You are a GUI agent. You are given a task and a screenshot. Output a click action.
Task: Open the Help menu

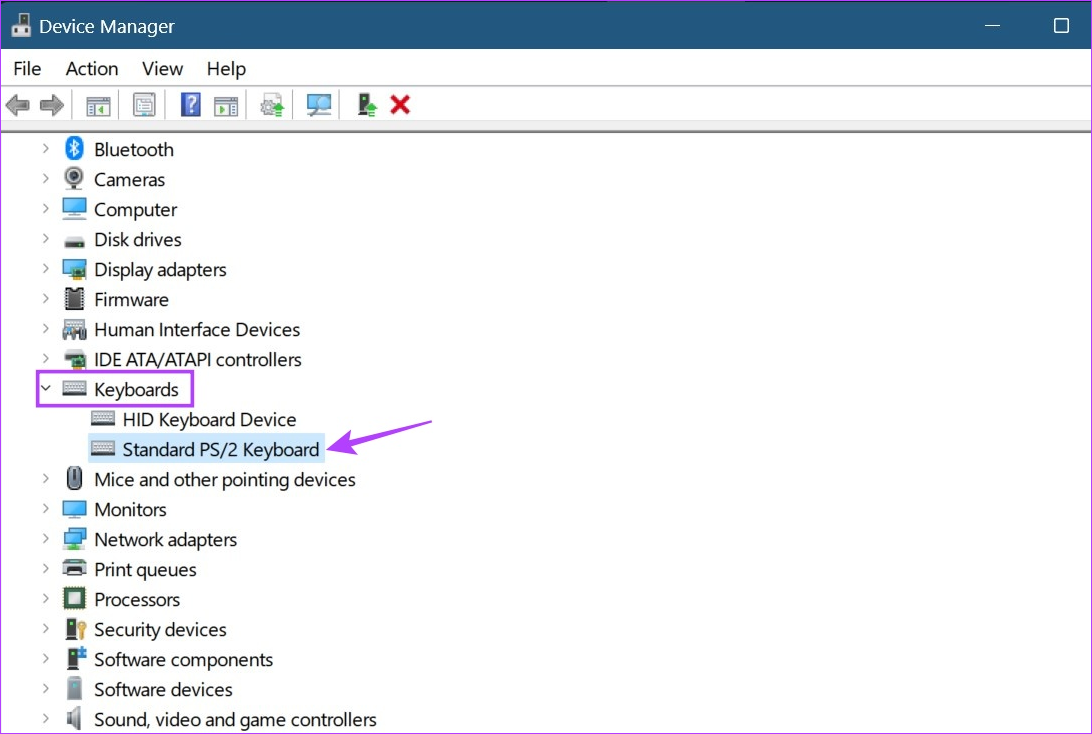pos(226,68)
